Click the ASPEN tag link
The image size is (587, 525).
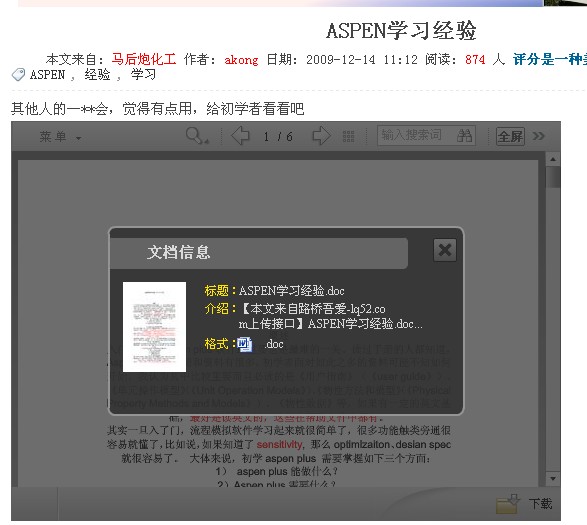coord(47,75)
